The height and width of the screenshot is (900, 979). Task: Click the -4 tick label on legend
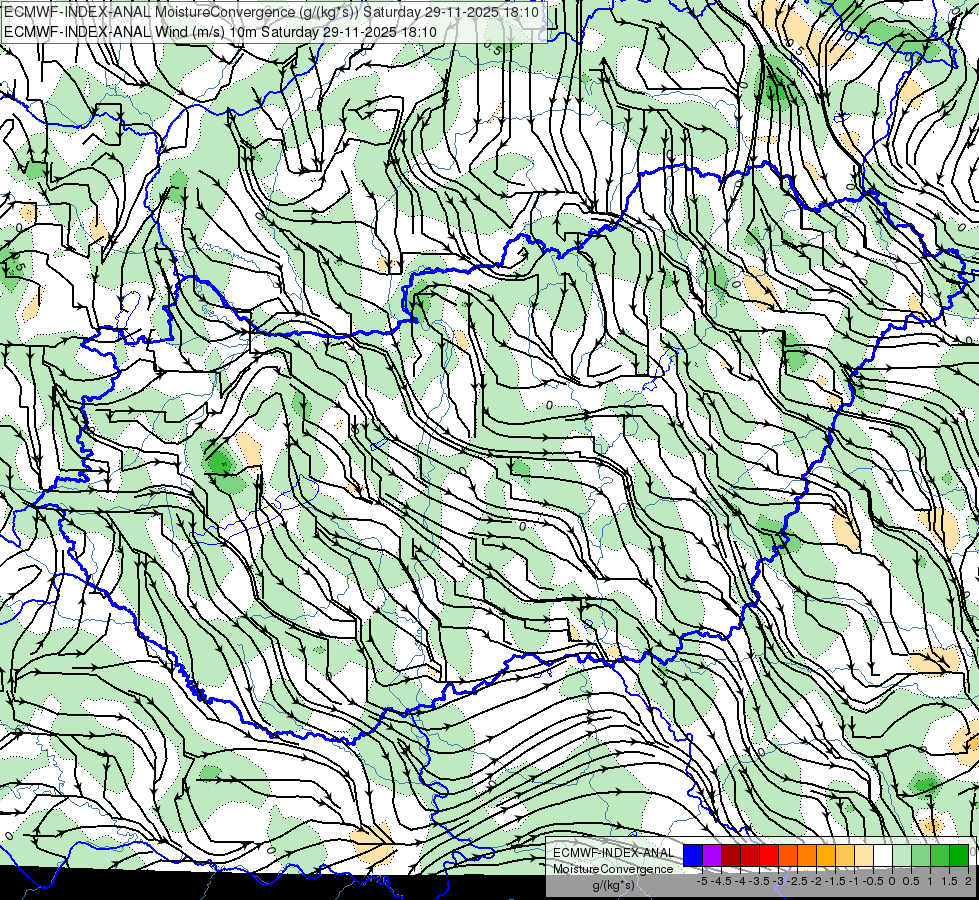[740, 881]
